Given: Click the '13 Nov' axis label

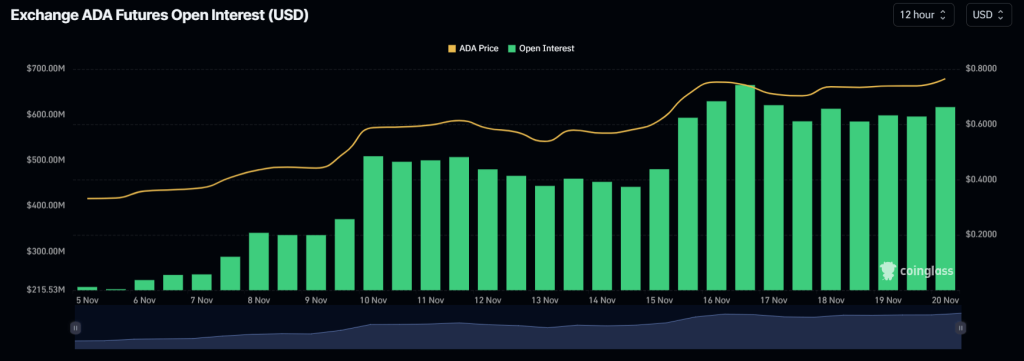Looking at the screenshot, I should 545,301.
